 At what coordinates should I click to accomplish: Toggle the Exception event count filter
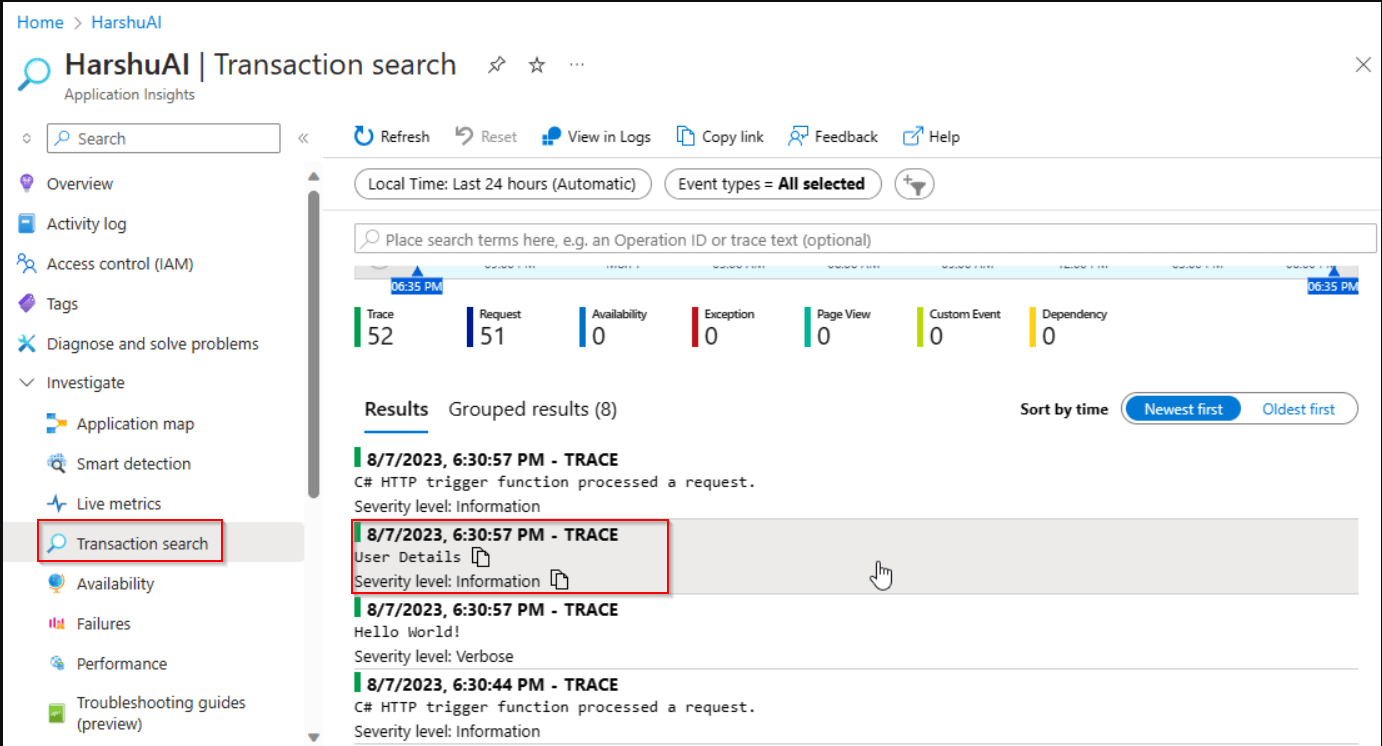point(724,327)
